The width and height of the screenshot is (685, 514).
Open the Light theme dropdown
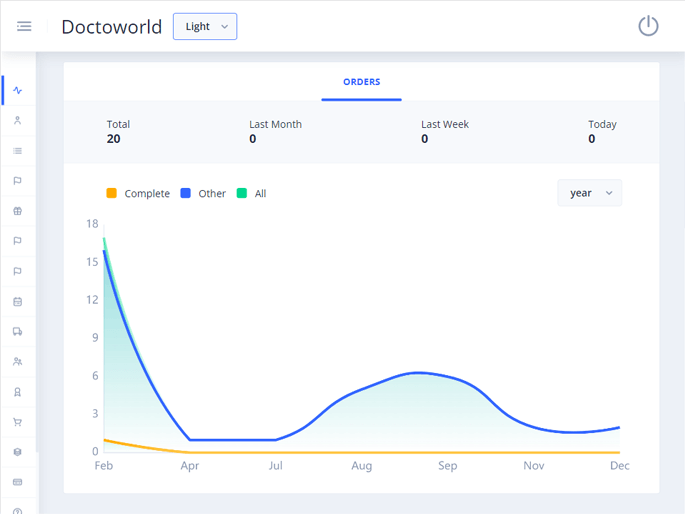coord(205,26)
